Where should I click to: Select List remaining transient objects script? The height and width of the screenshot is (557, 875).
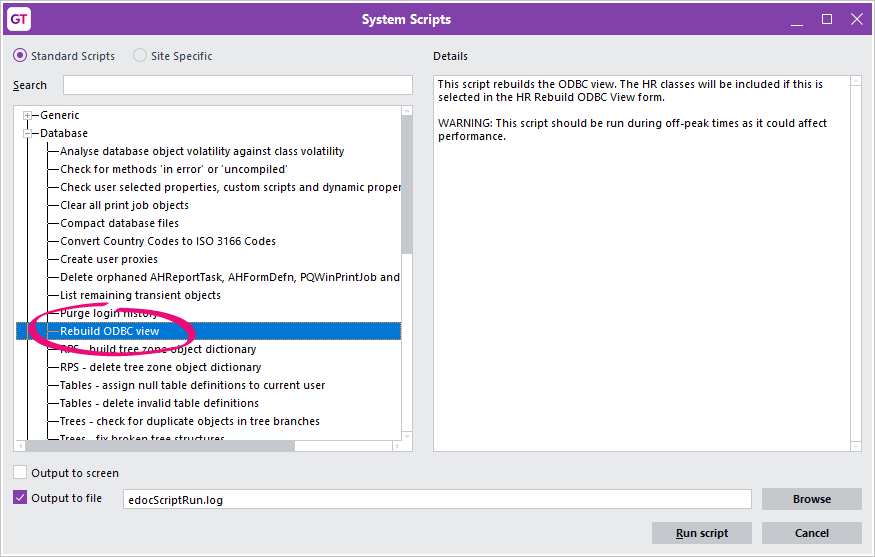click(140, 295)
